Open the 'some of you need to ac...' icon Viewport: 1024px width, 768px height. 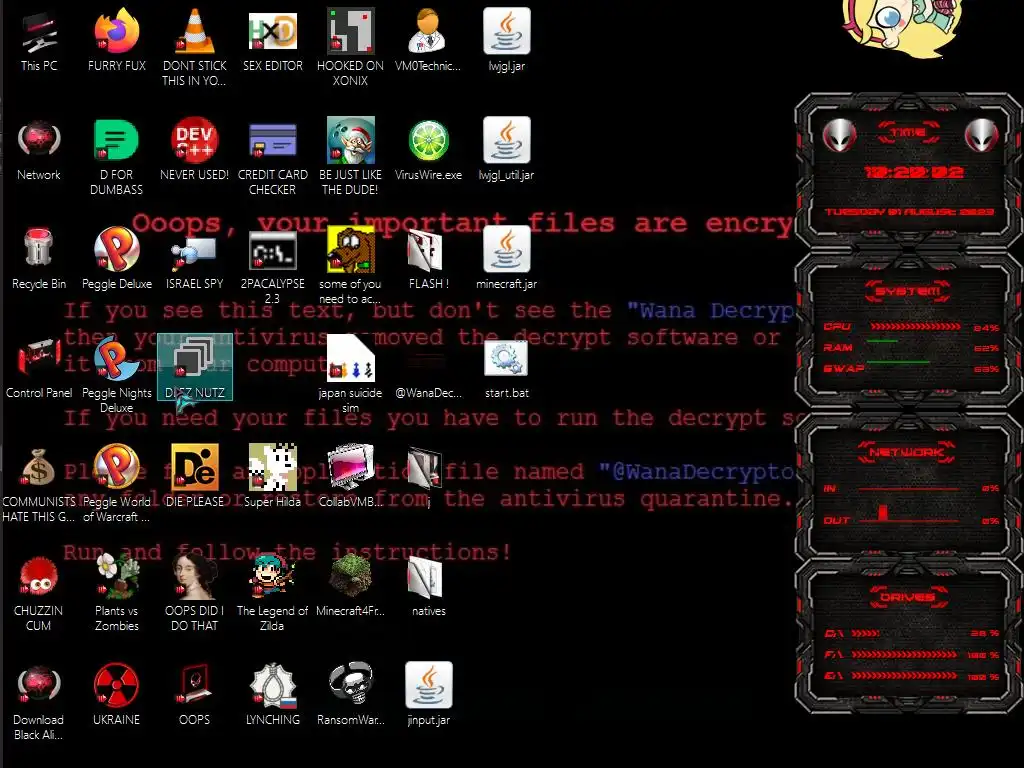(x=351, y=266)
